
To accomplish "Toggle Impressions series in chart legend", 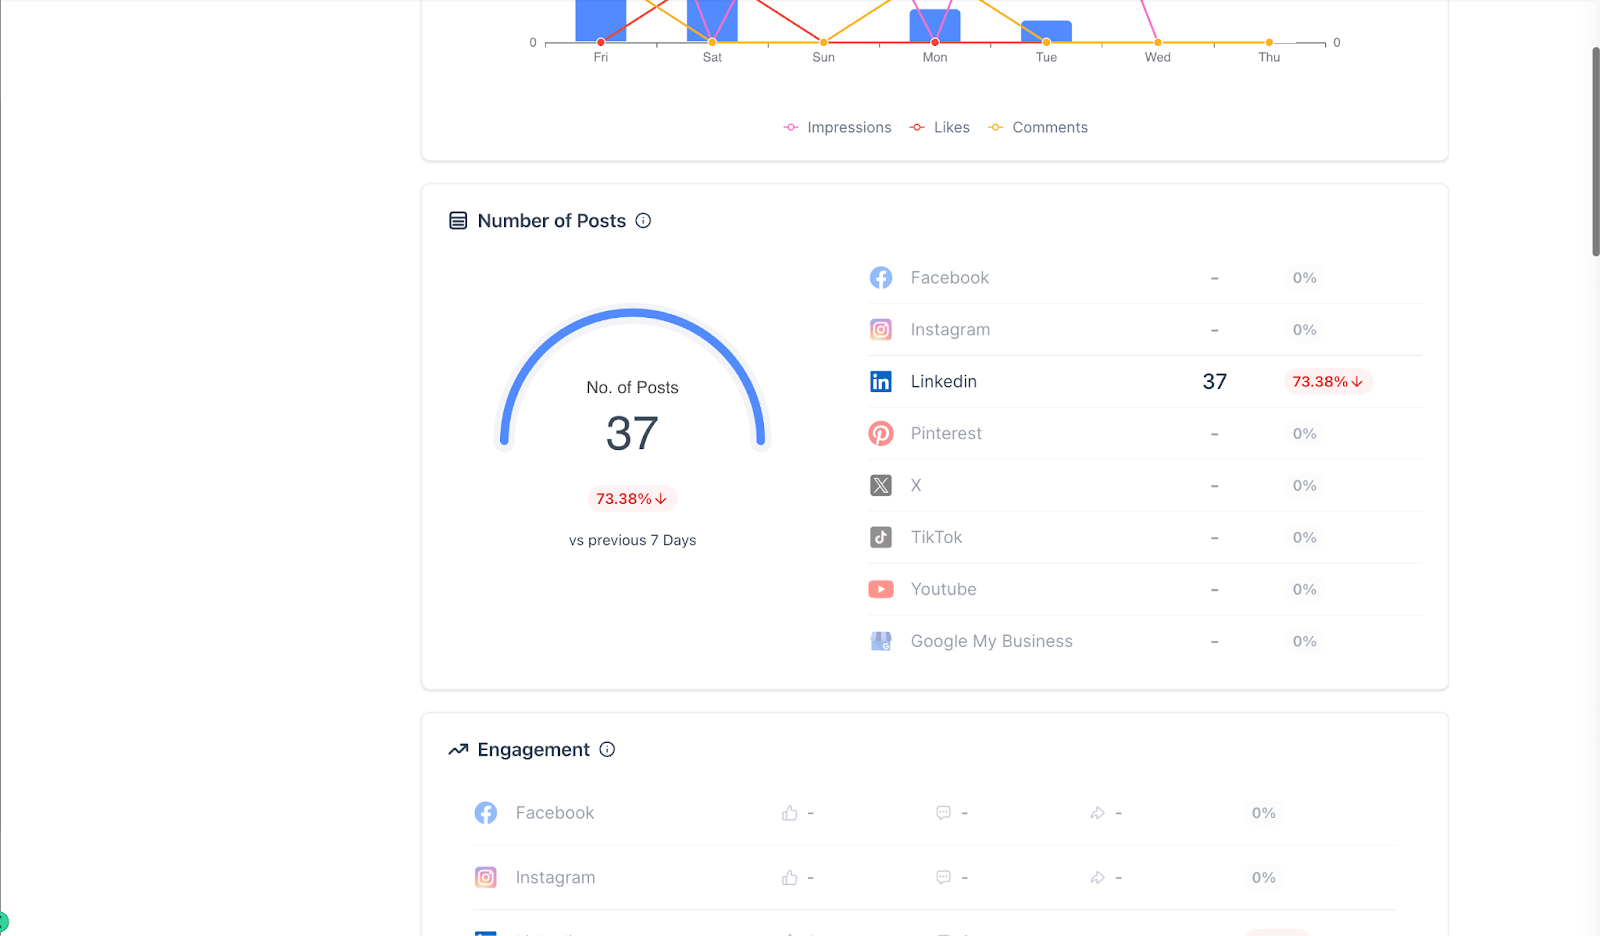I will click(x=837, y=128).
